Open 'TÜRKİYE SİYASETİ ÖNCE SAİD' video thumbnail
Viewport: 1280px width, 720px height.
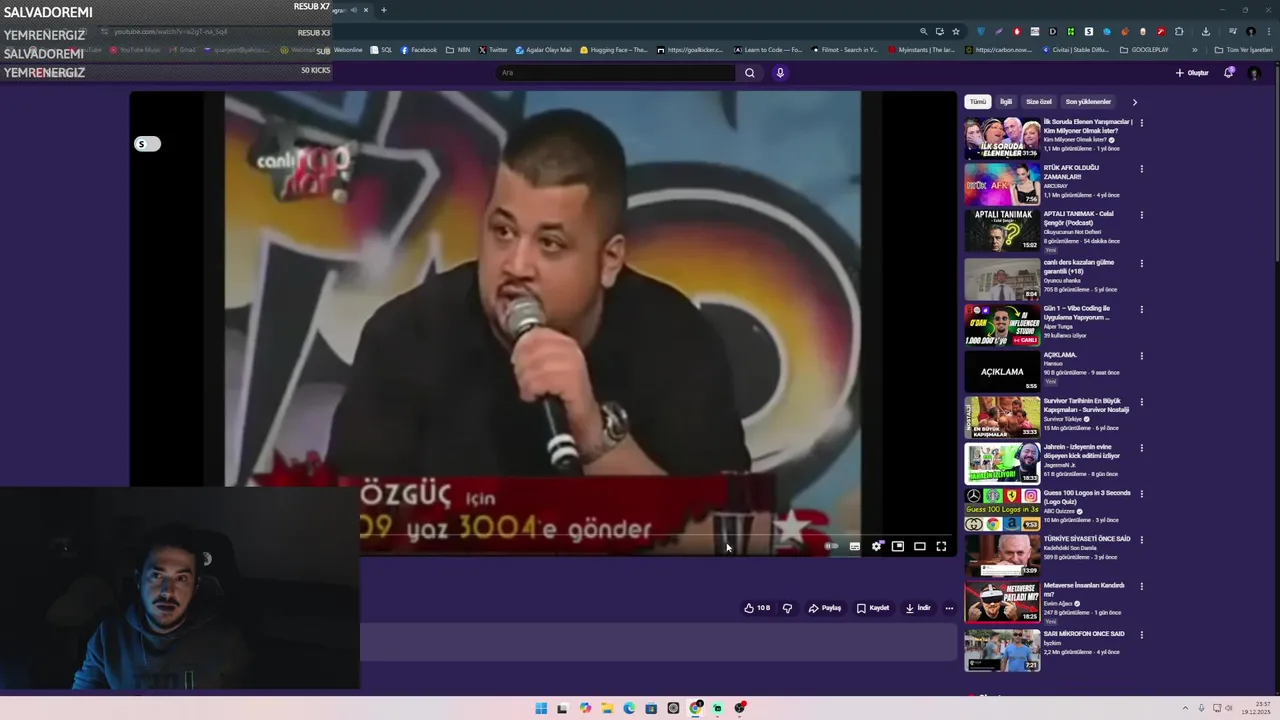pyautogui.click(x=1002, y=556)
